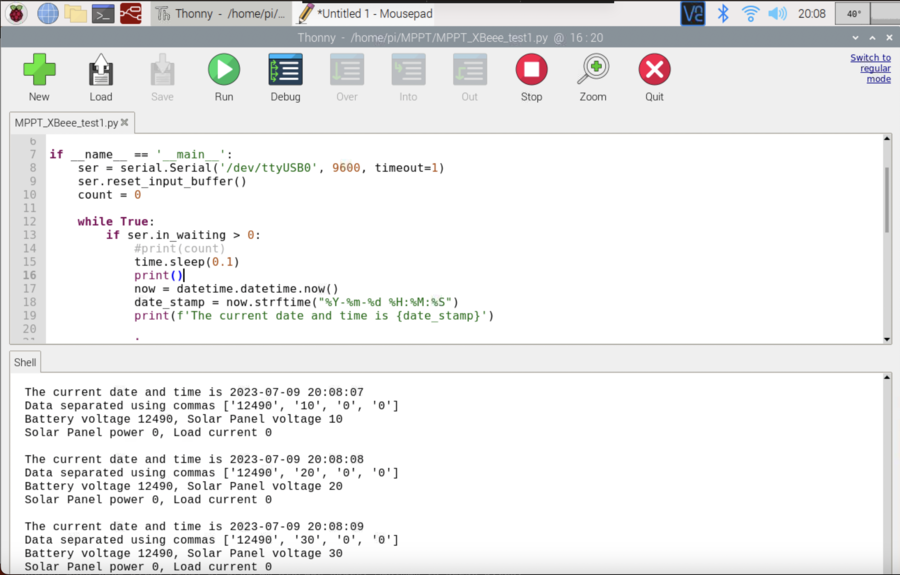Viewport: 900px width, 575px height.
Task: Open the web browser globe icon
Action: coord(47,13)
